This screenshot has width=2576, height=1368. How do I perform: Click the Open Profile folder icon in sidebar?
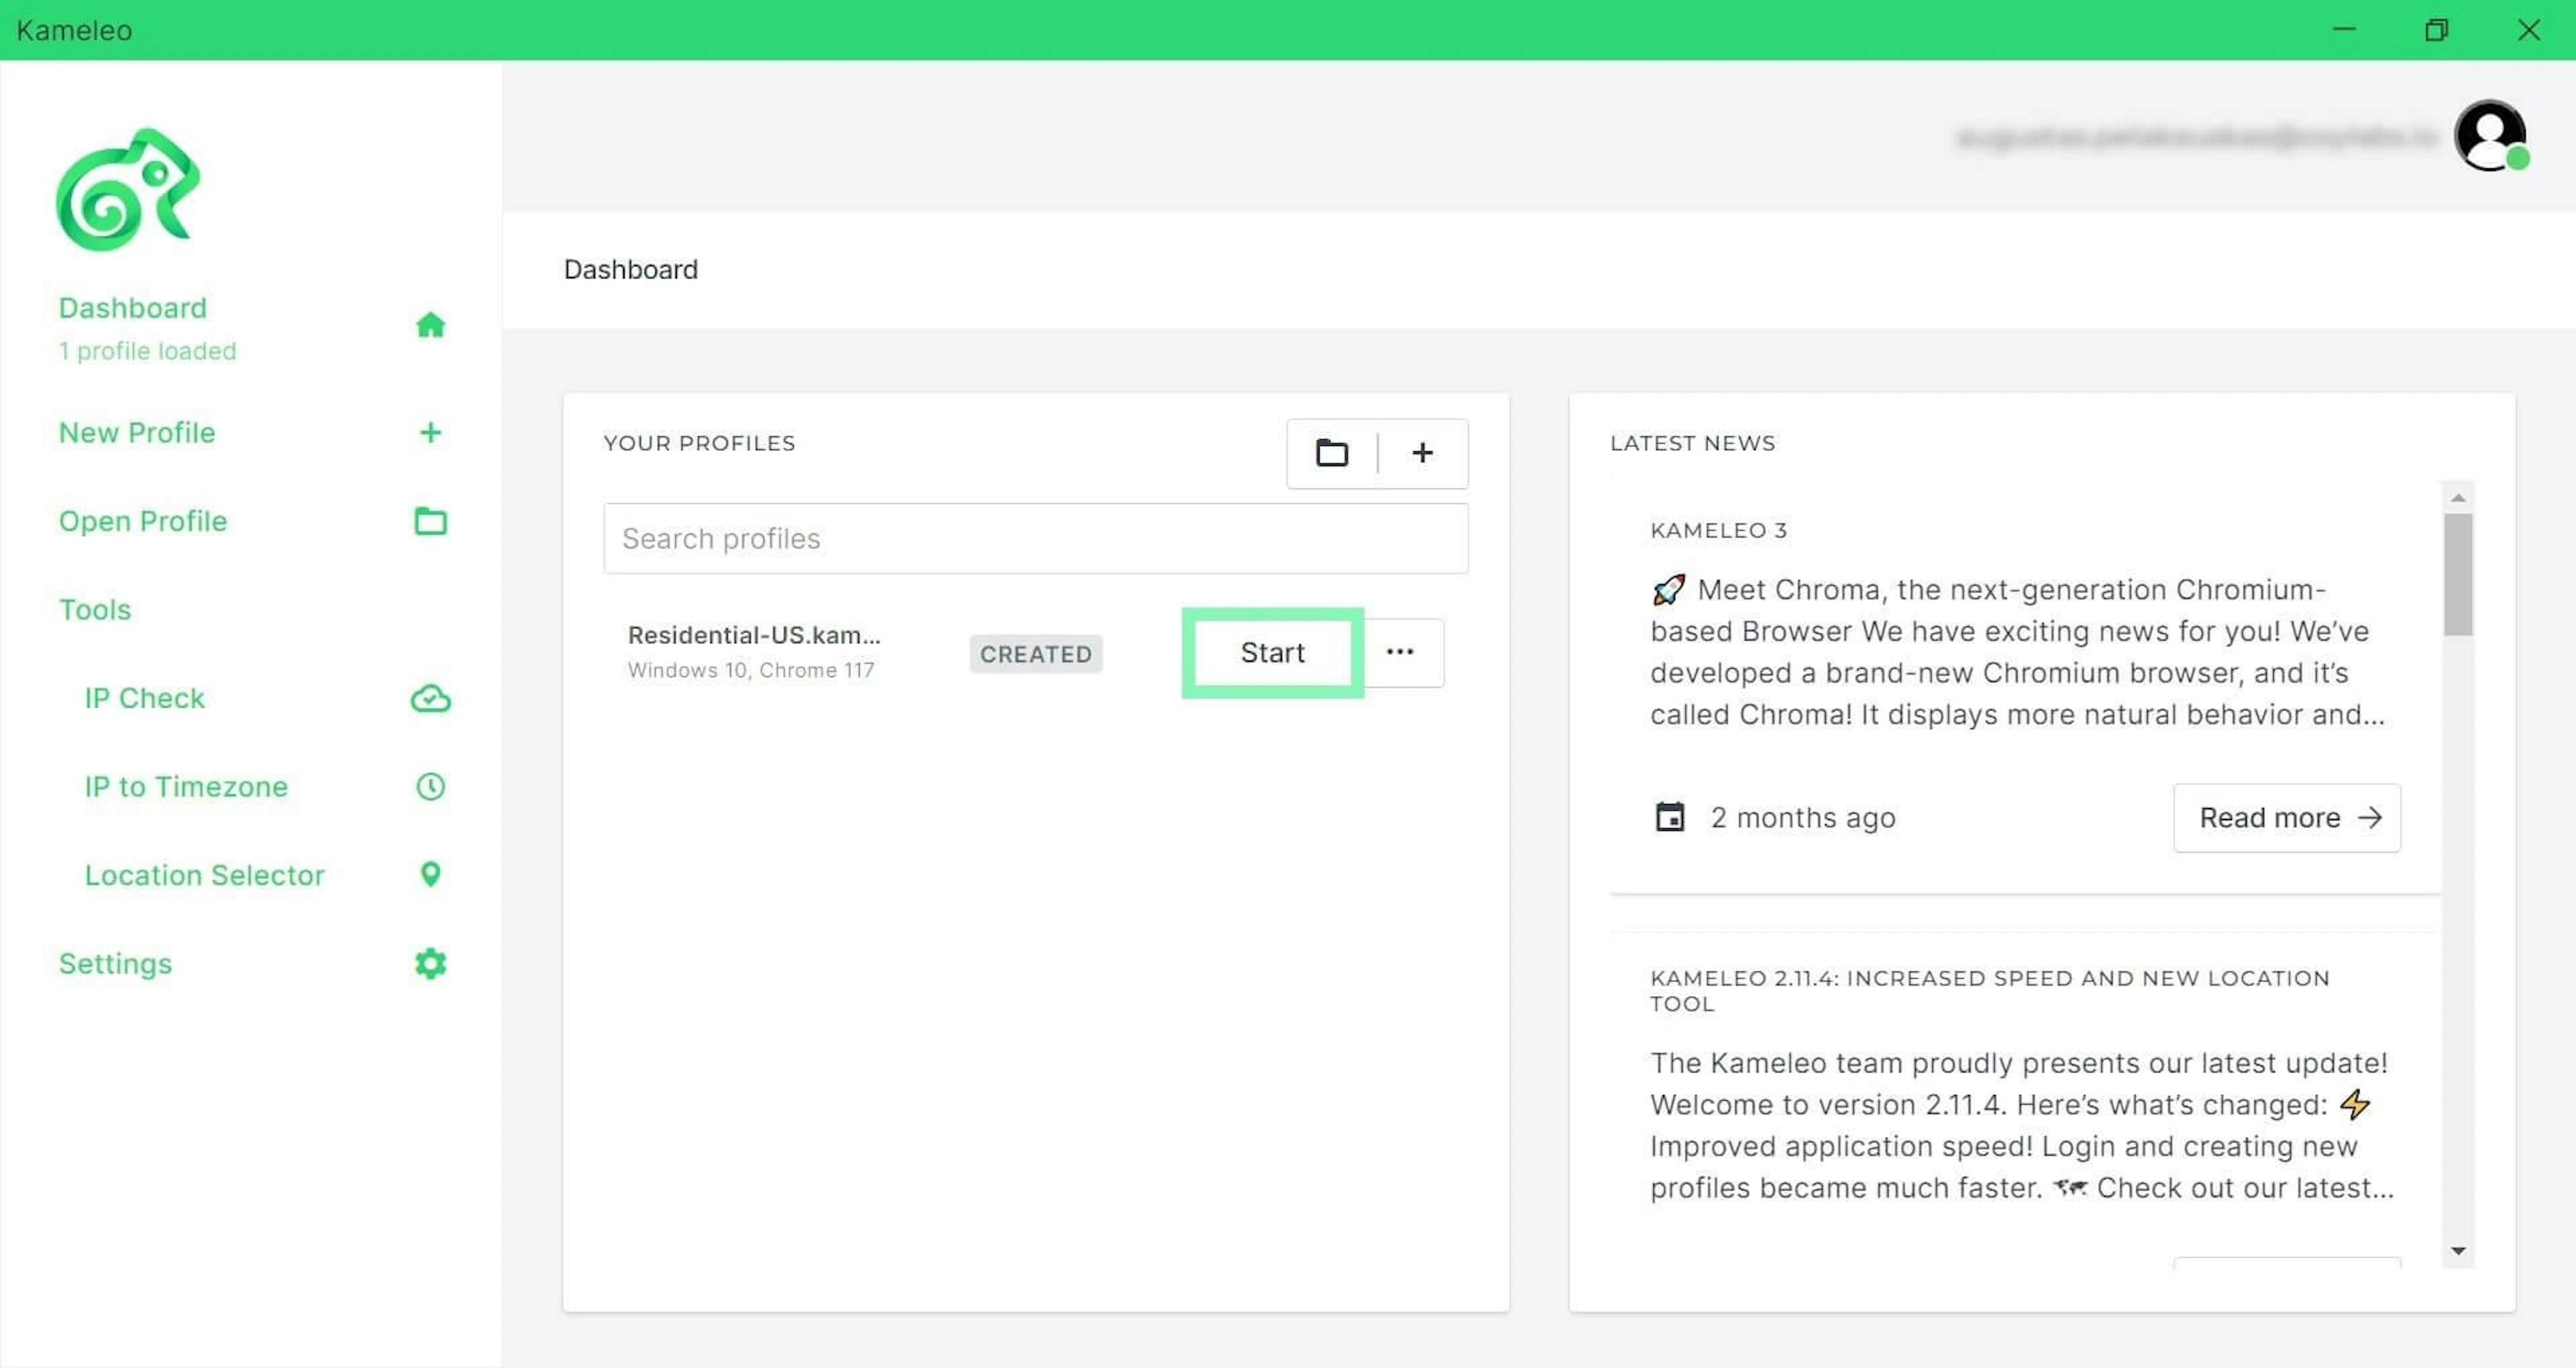[430, 521]
